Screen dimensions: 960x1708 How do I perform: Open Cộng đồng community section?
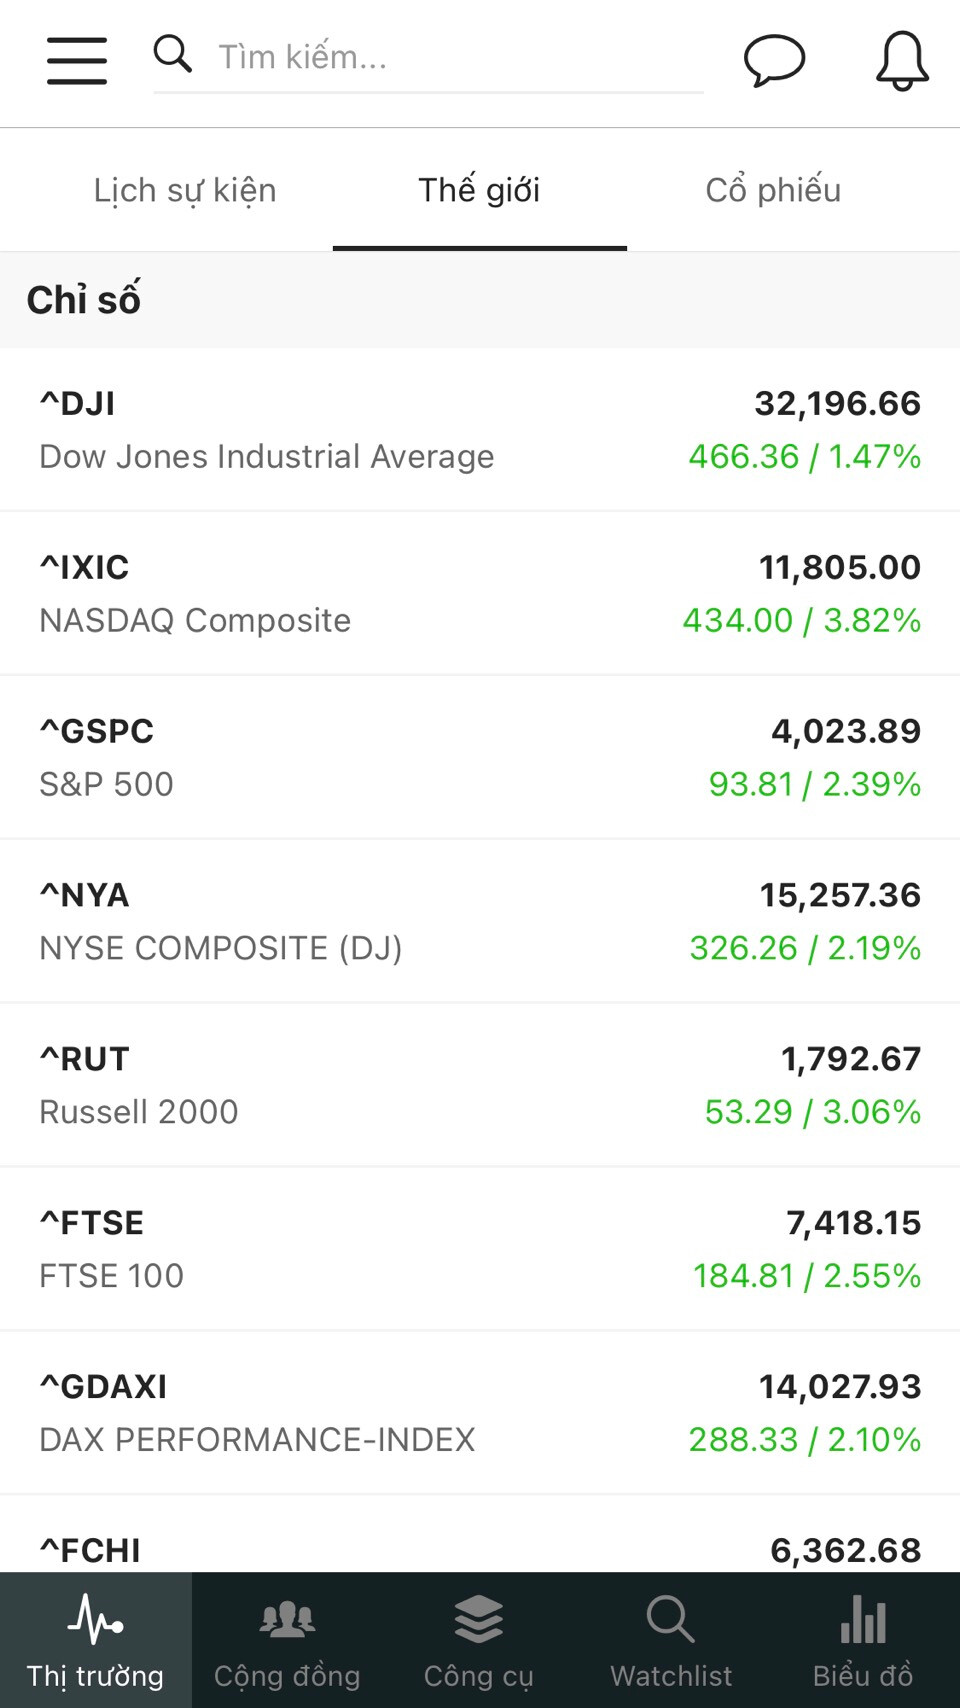[x=287, y=1640]
